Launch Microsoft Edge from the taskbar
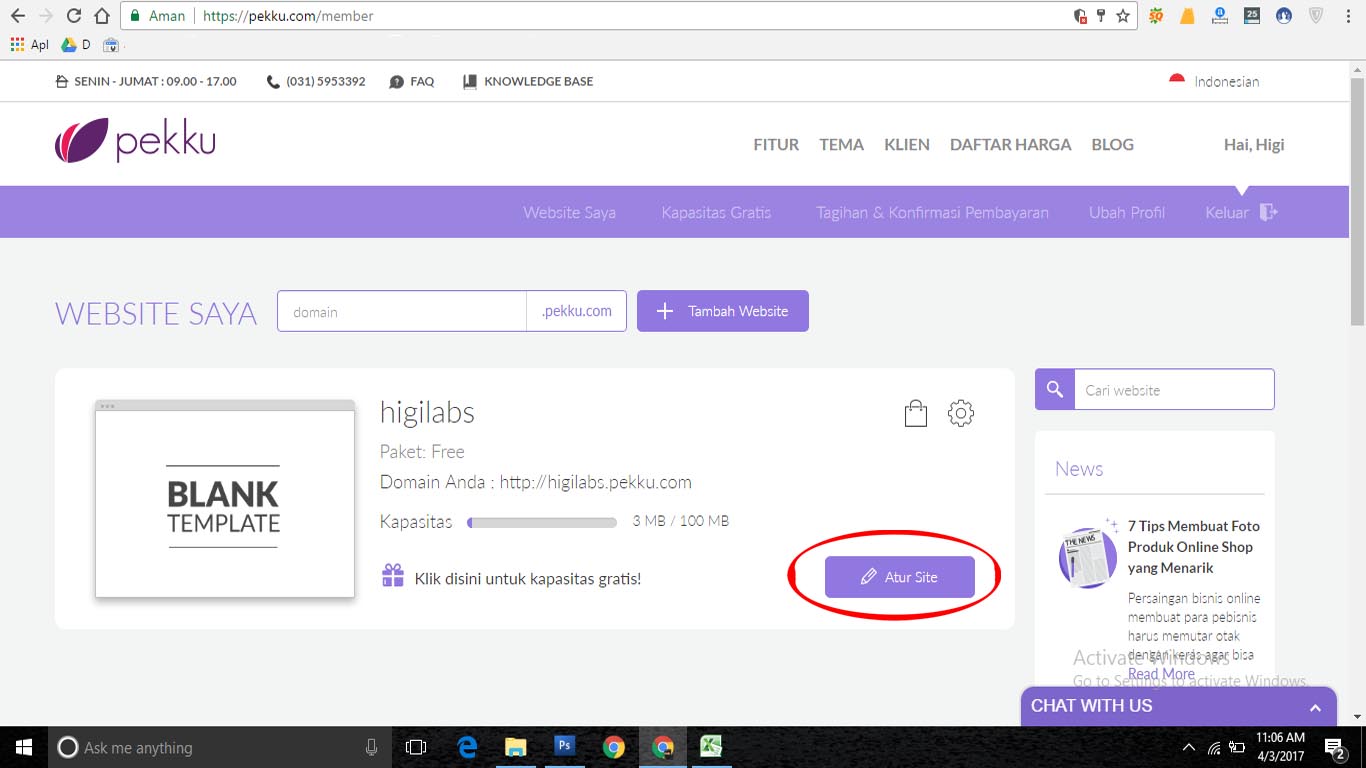 coord(467,747)
